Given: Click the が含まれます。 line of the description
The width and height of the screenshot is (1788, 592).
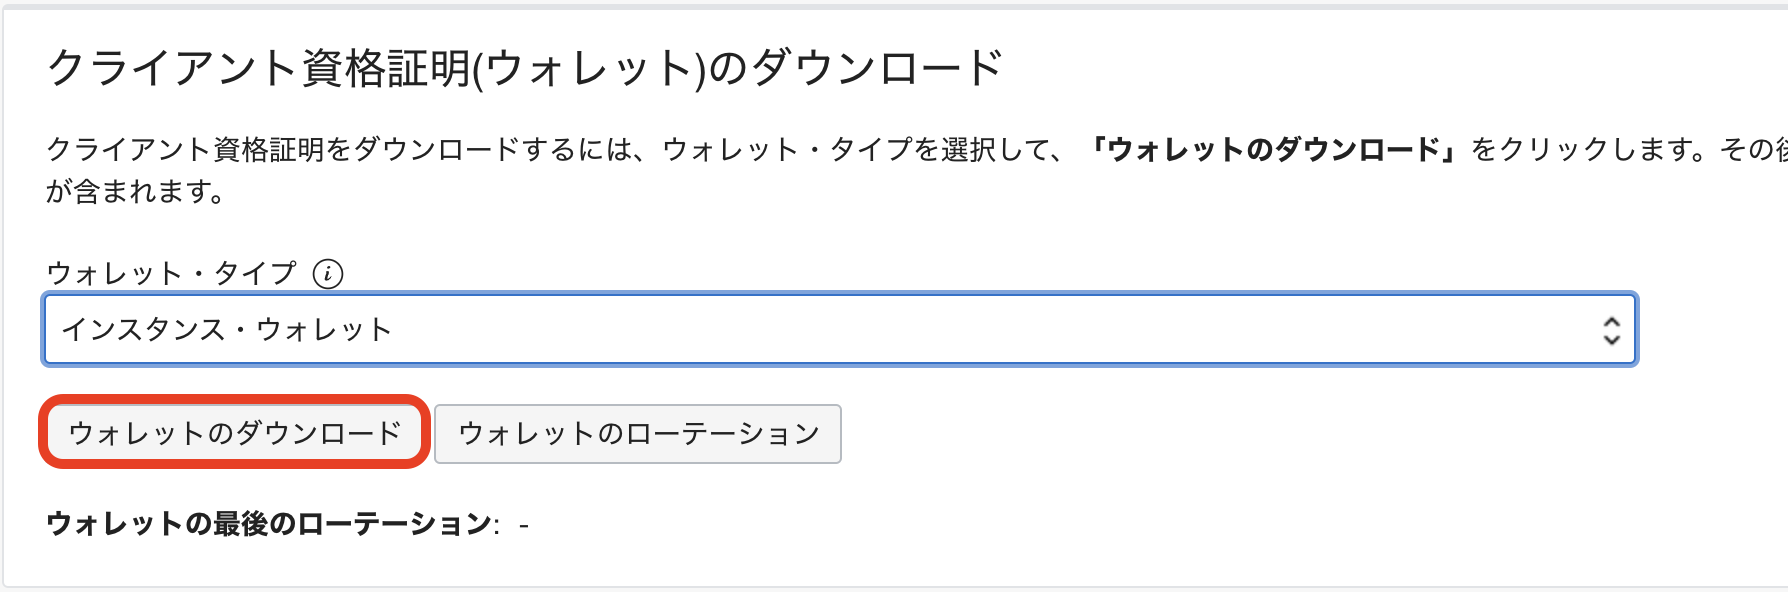Looking at the screenshot, I should 136,191.
